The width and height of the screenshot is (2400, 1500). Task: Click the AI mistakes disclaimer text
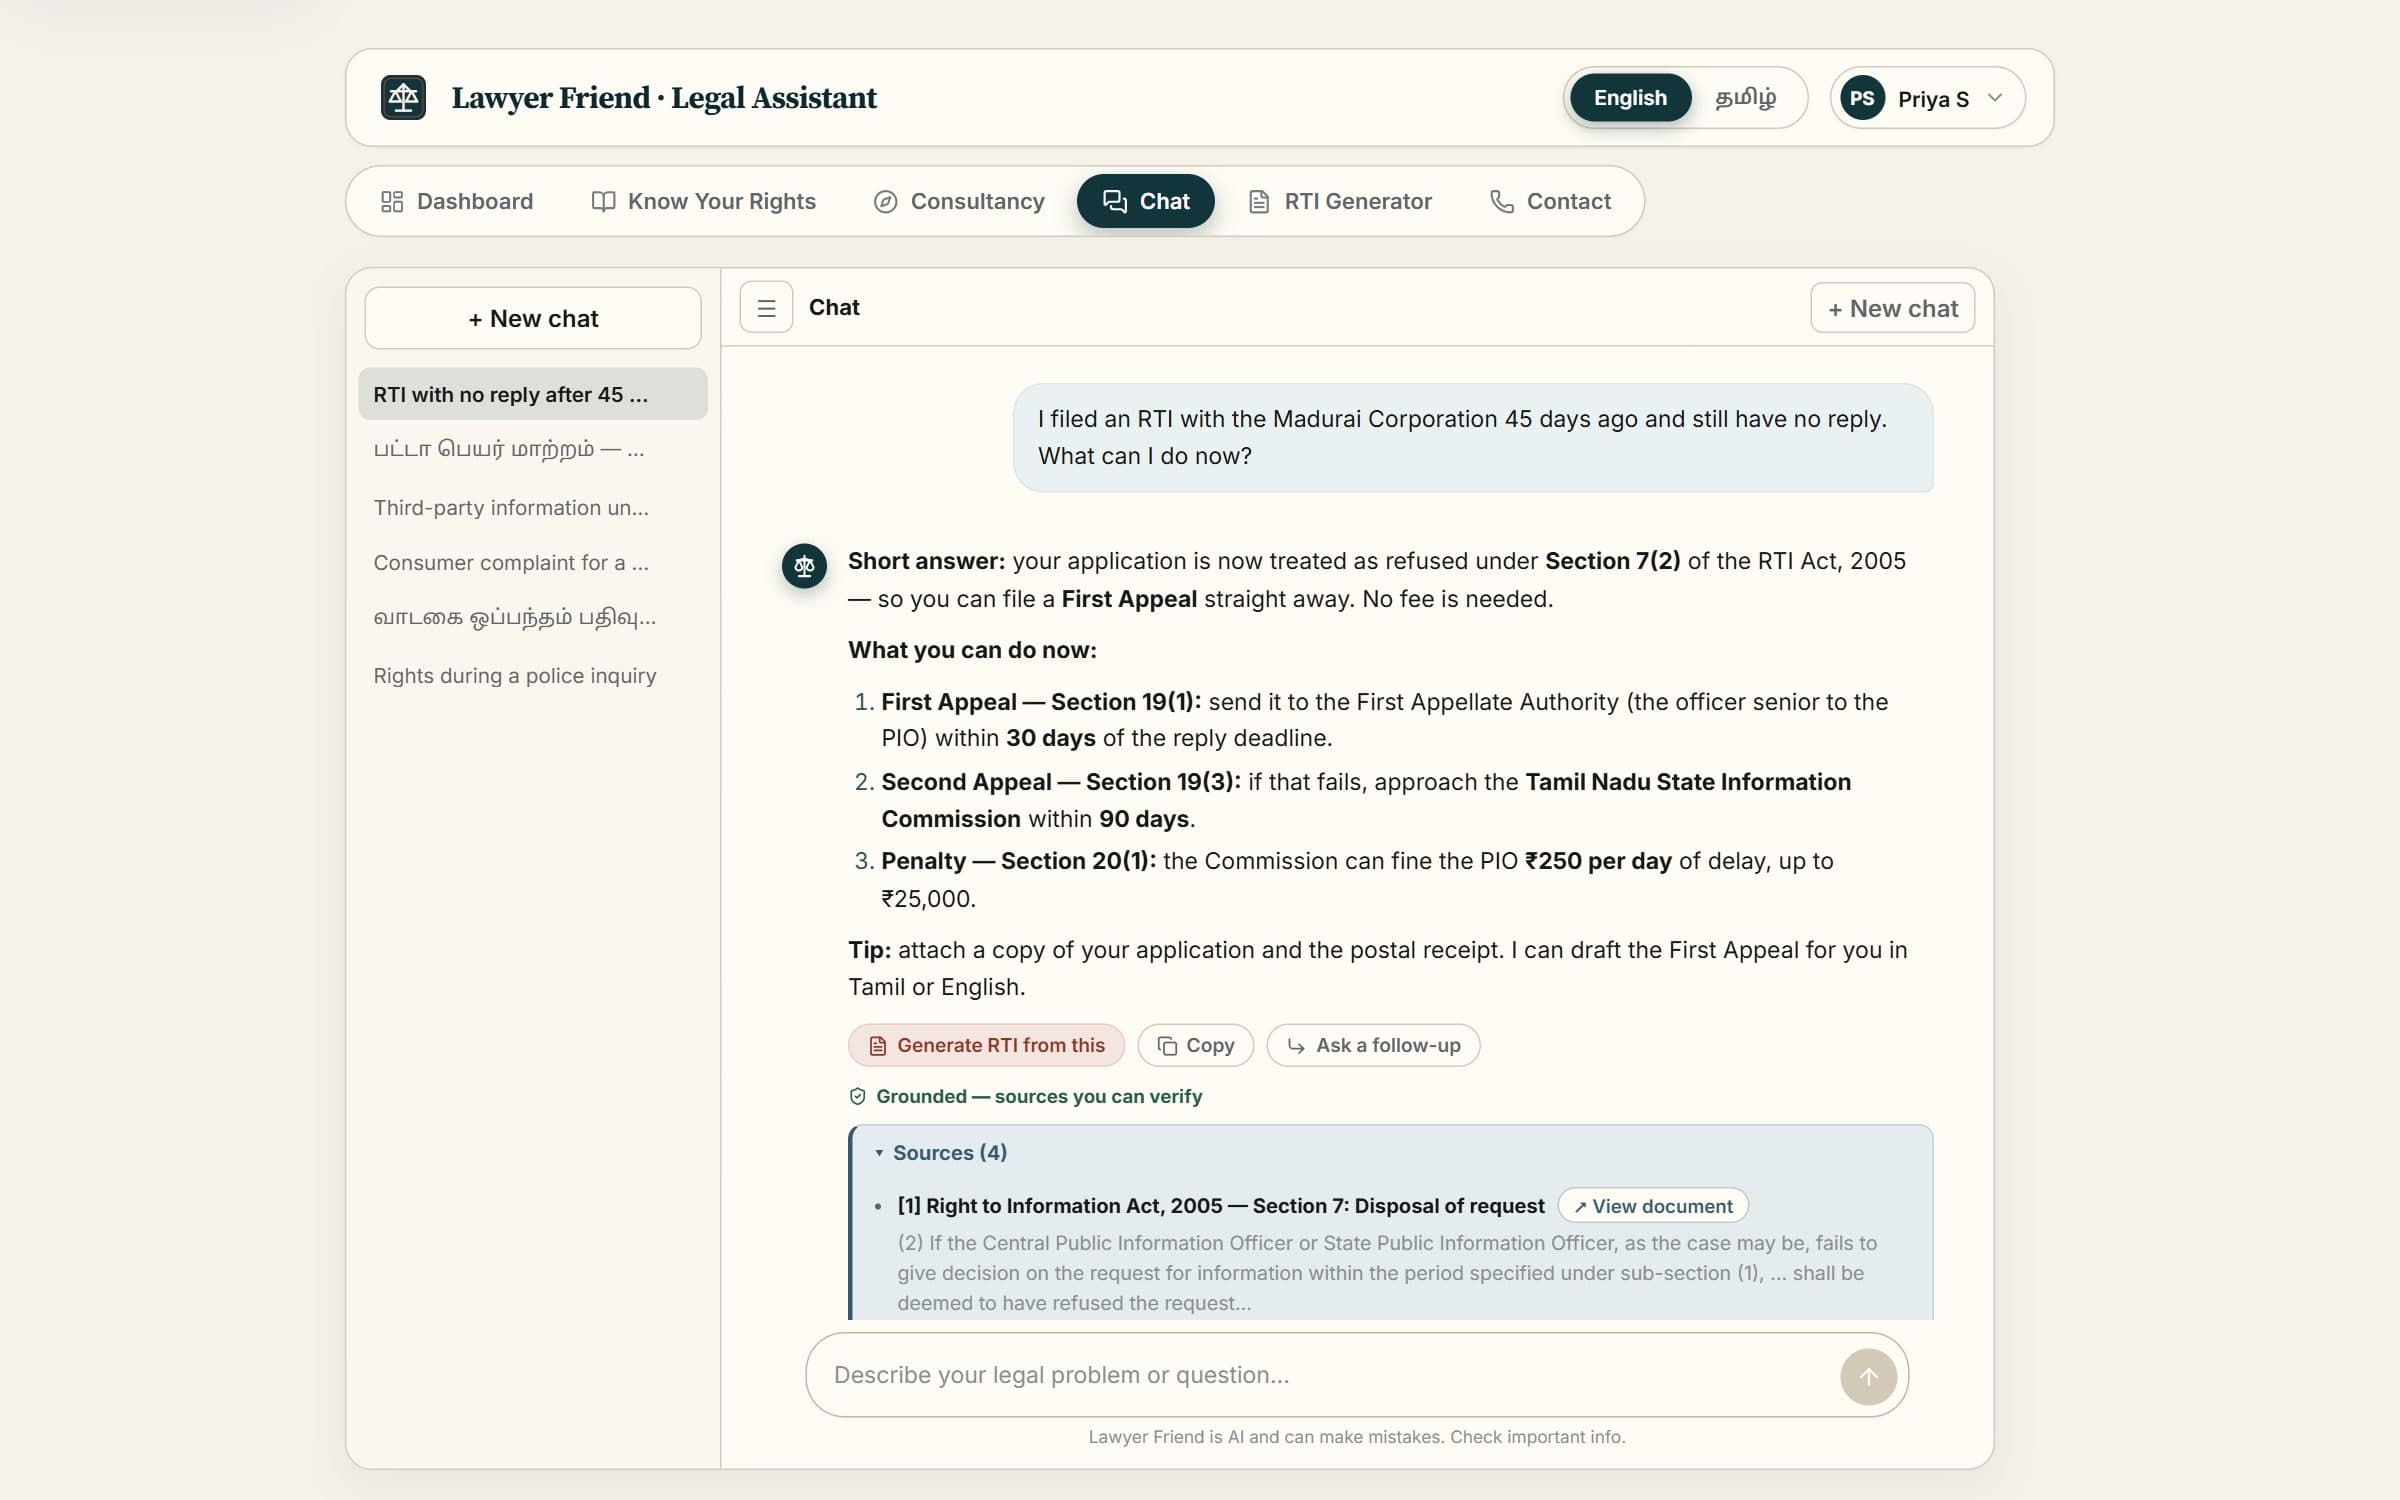[1357, 1437]
